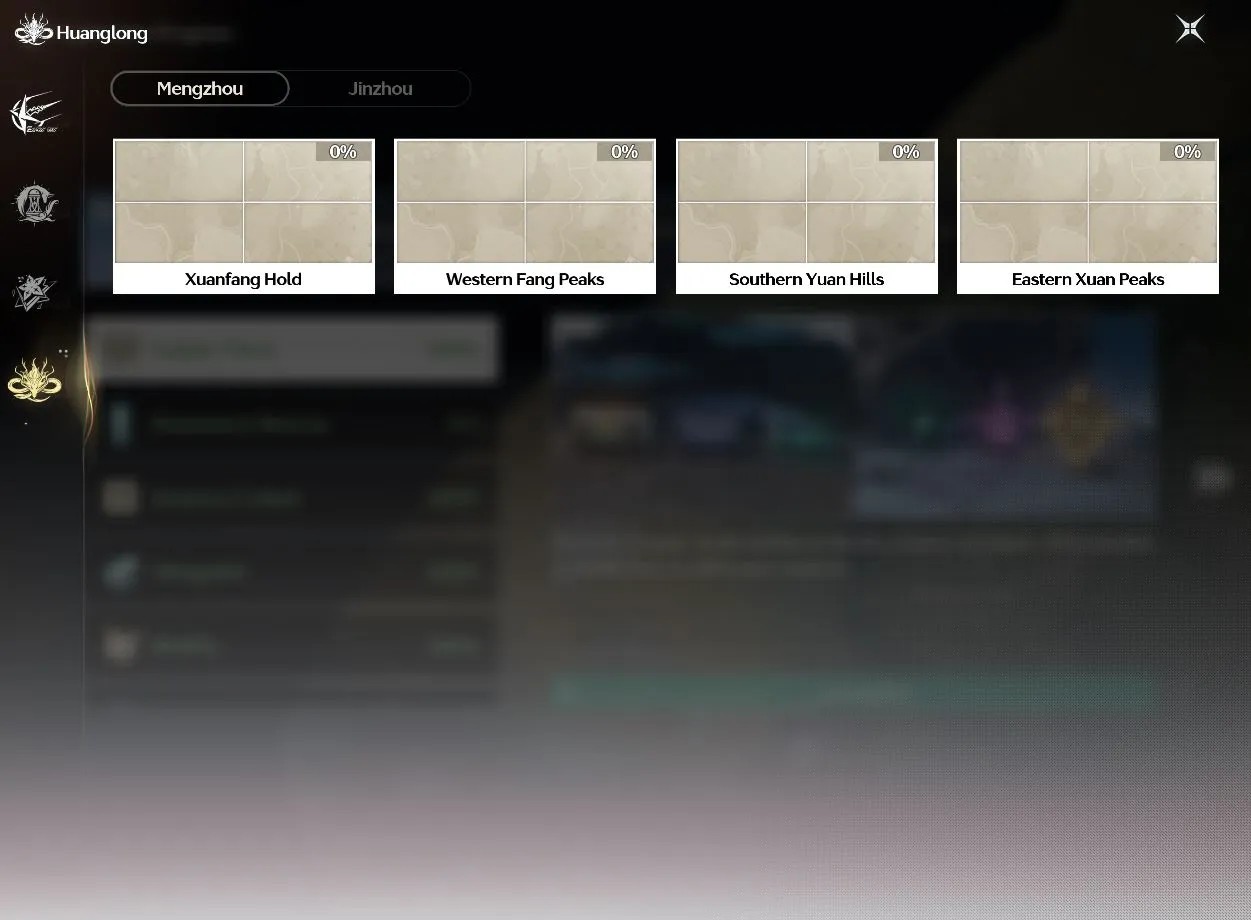This screenshot has width=1251, height=920.
Task: Select the star-flower region emblem in sidebar
Action: pos(35,292)
